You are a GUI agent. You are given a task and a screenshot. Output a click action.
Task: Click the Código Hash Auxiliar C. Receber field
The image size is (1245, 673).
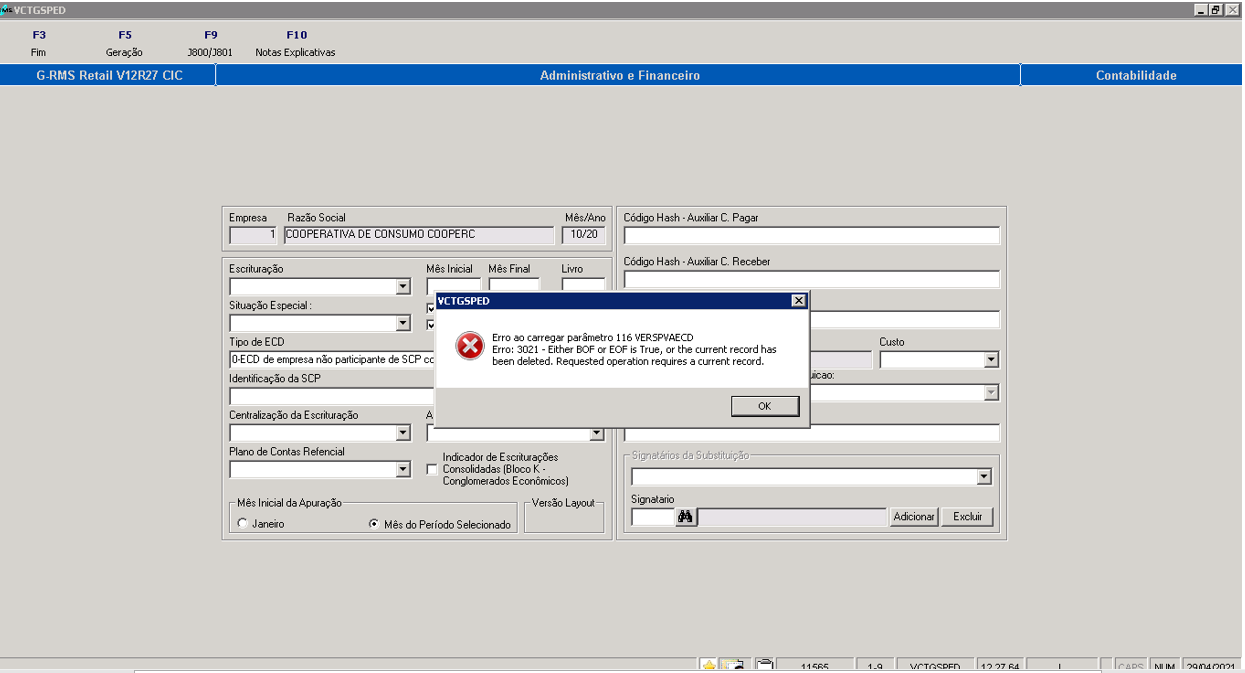[811, 279]
